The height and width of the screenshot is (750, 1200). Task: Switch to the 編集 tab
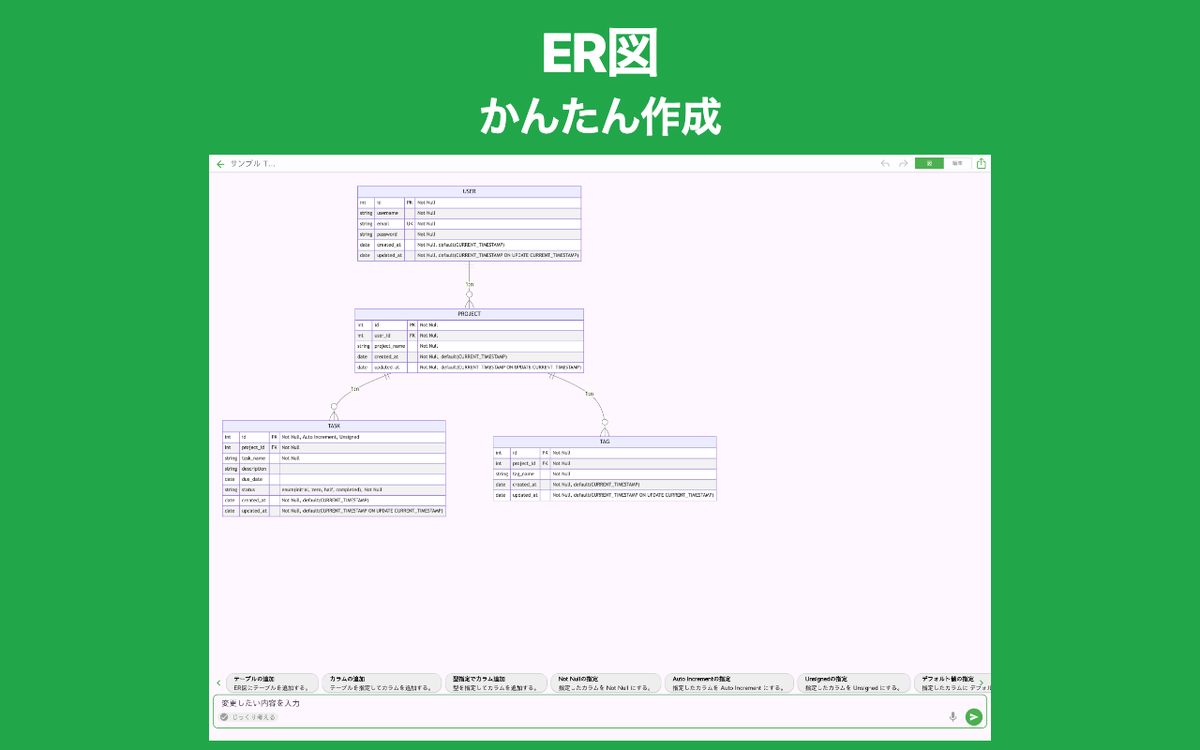point(957,163)
